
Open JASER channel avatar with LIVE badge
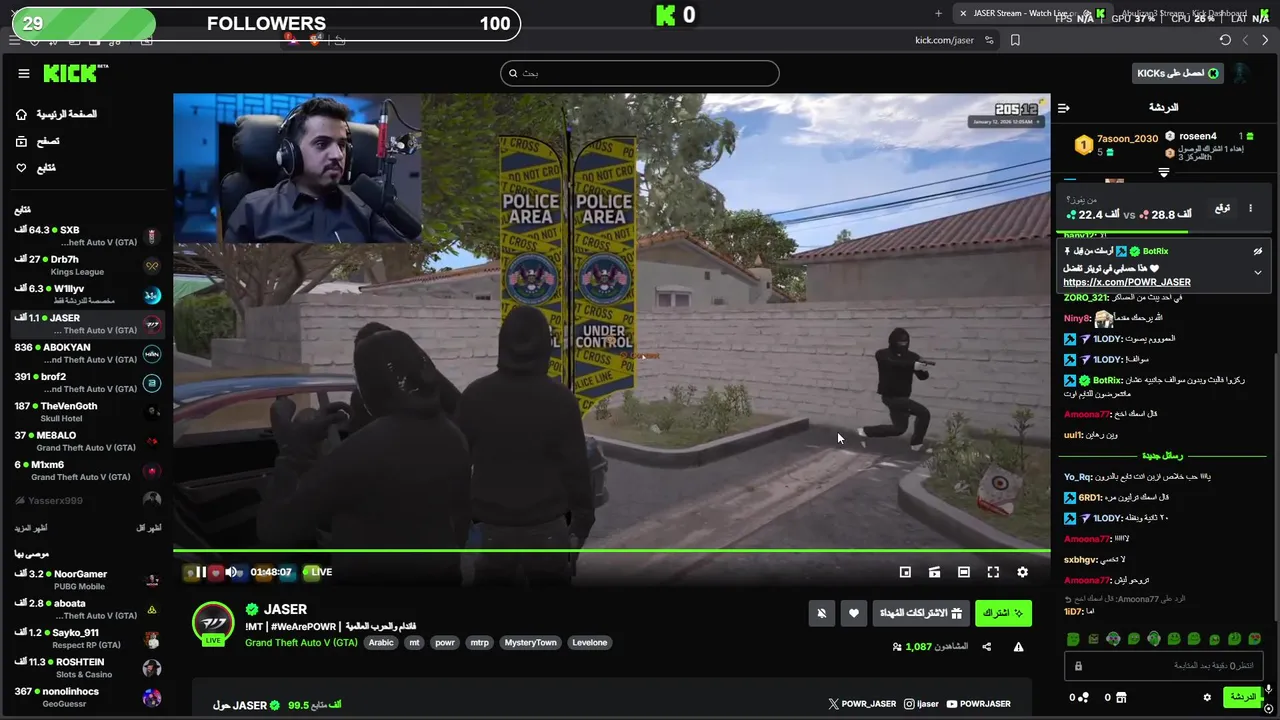[213, 624]
